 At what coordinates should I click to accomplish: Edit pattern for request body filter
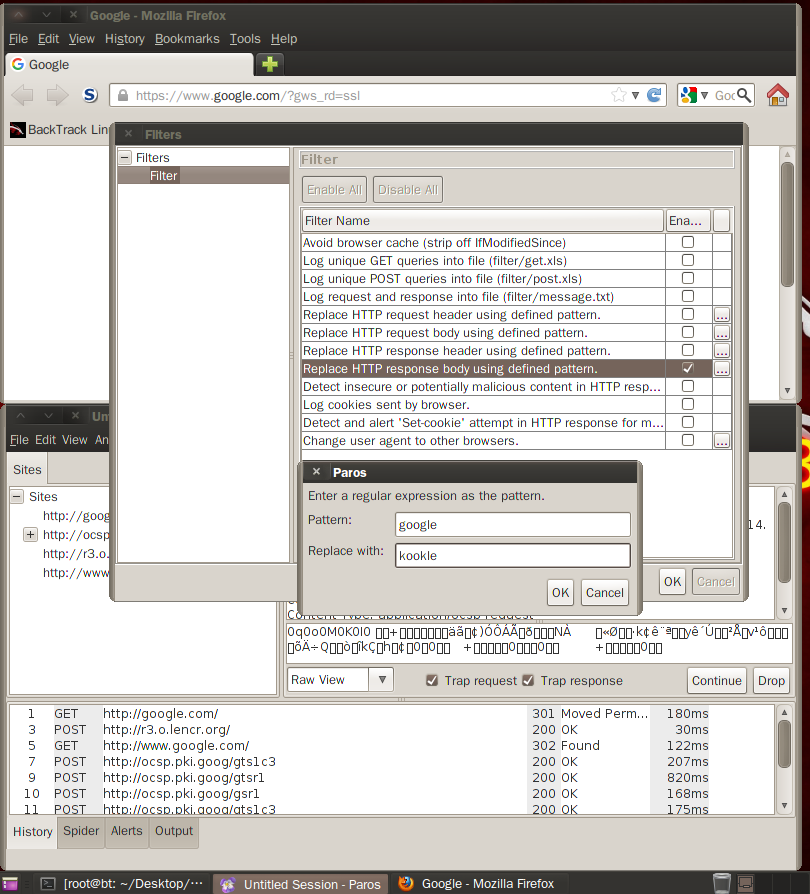tap(722, 332)
